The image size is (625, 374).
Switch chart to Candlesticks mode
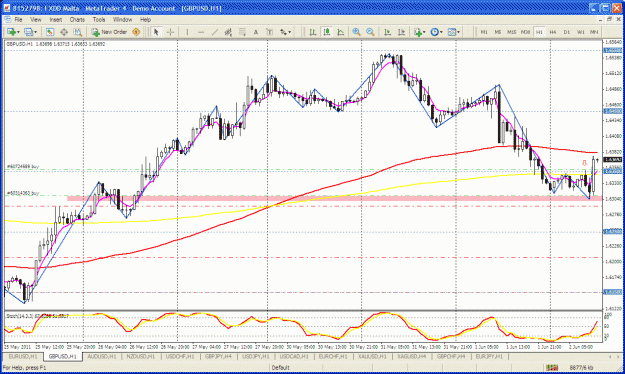point(327,32)
